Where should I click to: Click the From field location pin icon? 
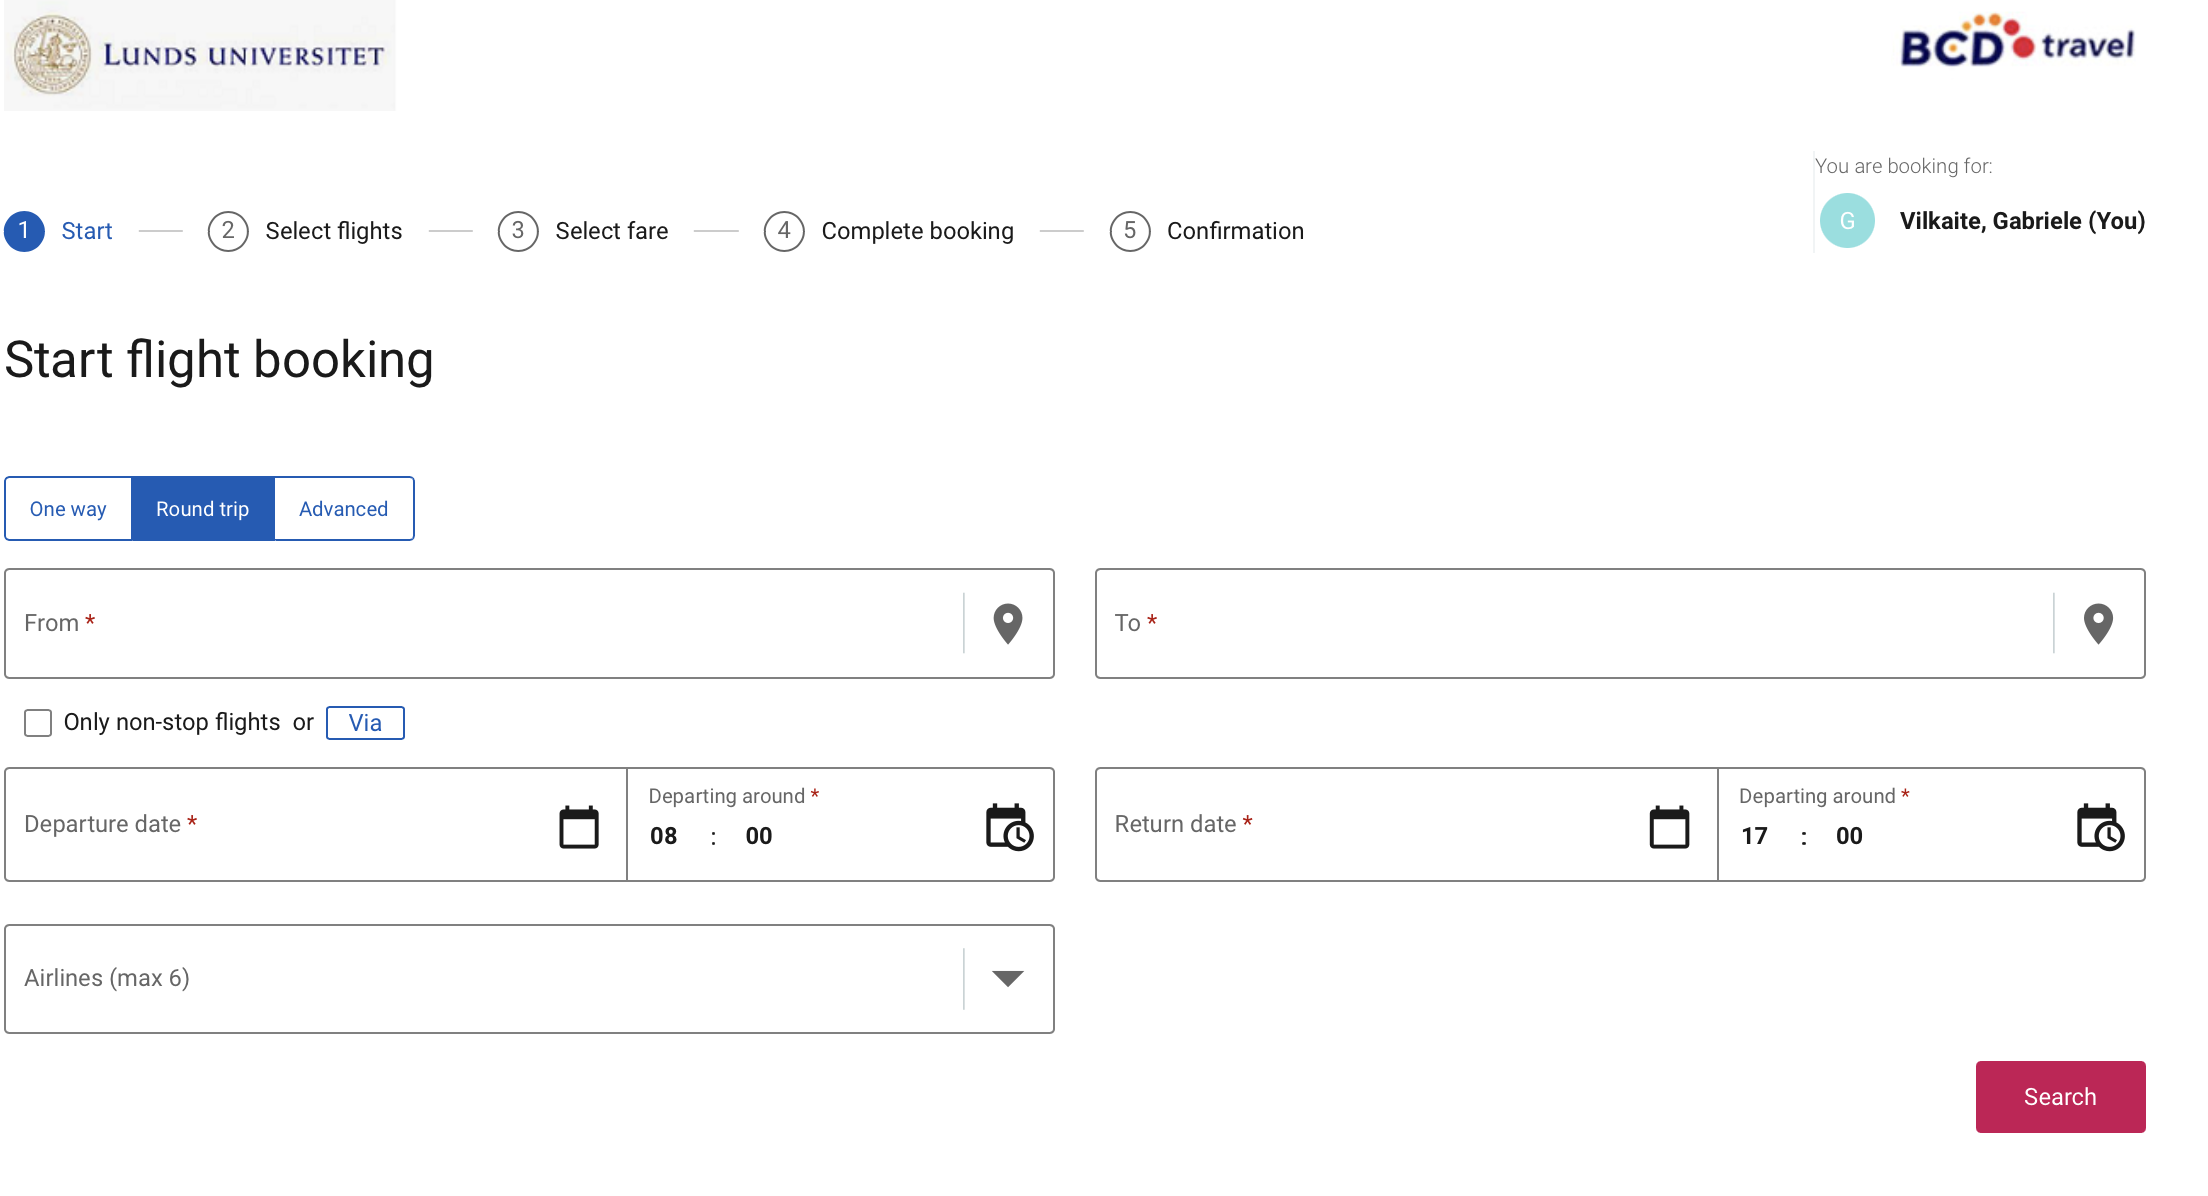coord(1007,623)
